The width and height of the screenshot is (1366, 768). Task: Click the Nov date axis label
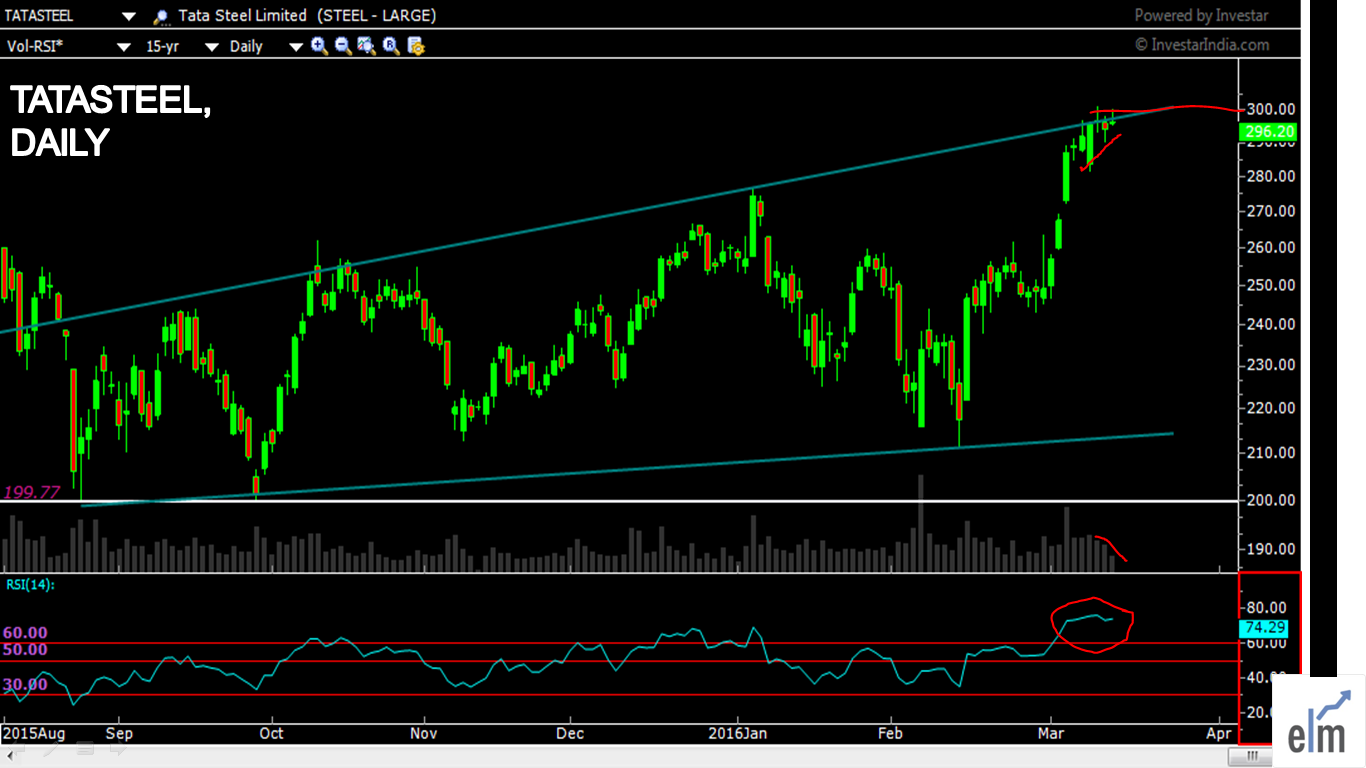(425, 733)
